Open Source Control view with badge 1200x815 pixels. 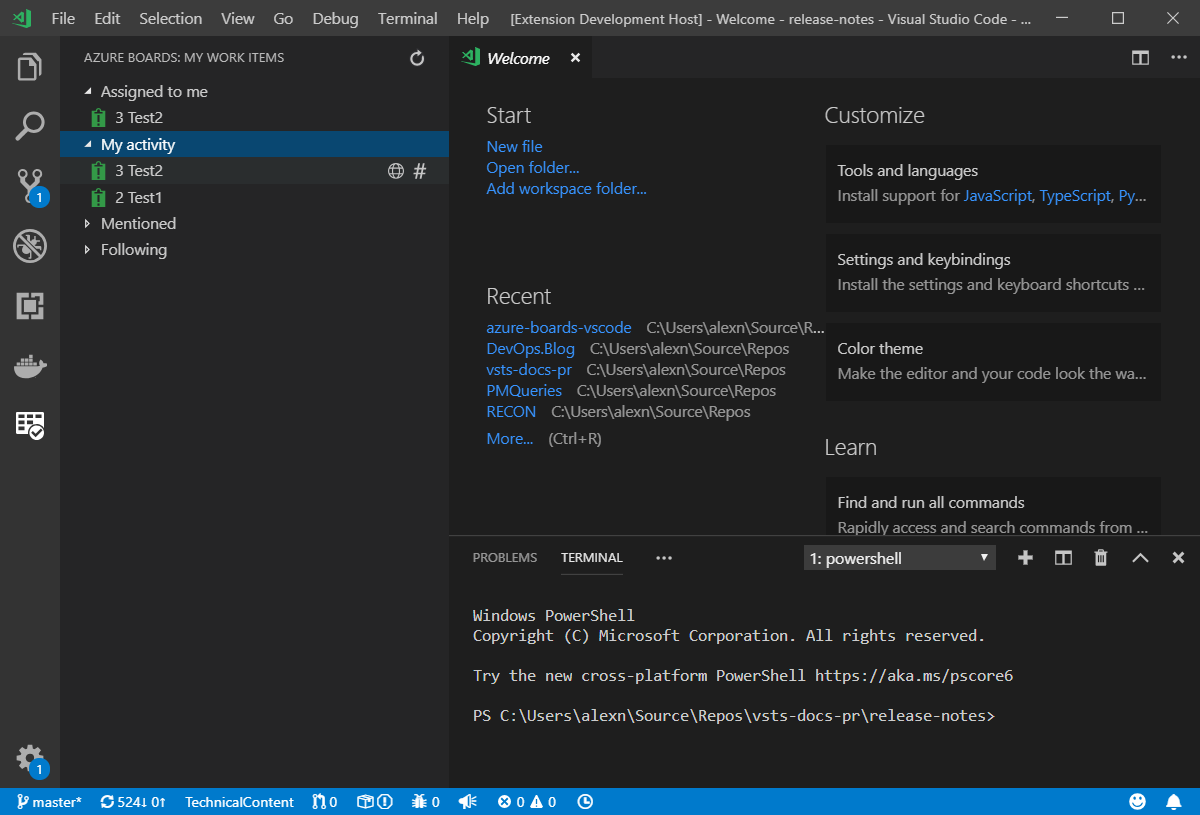30,186
